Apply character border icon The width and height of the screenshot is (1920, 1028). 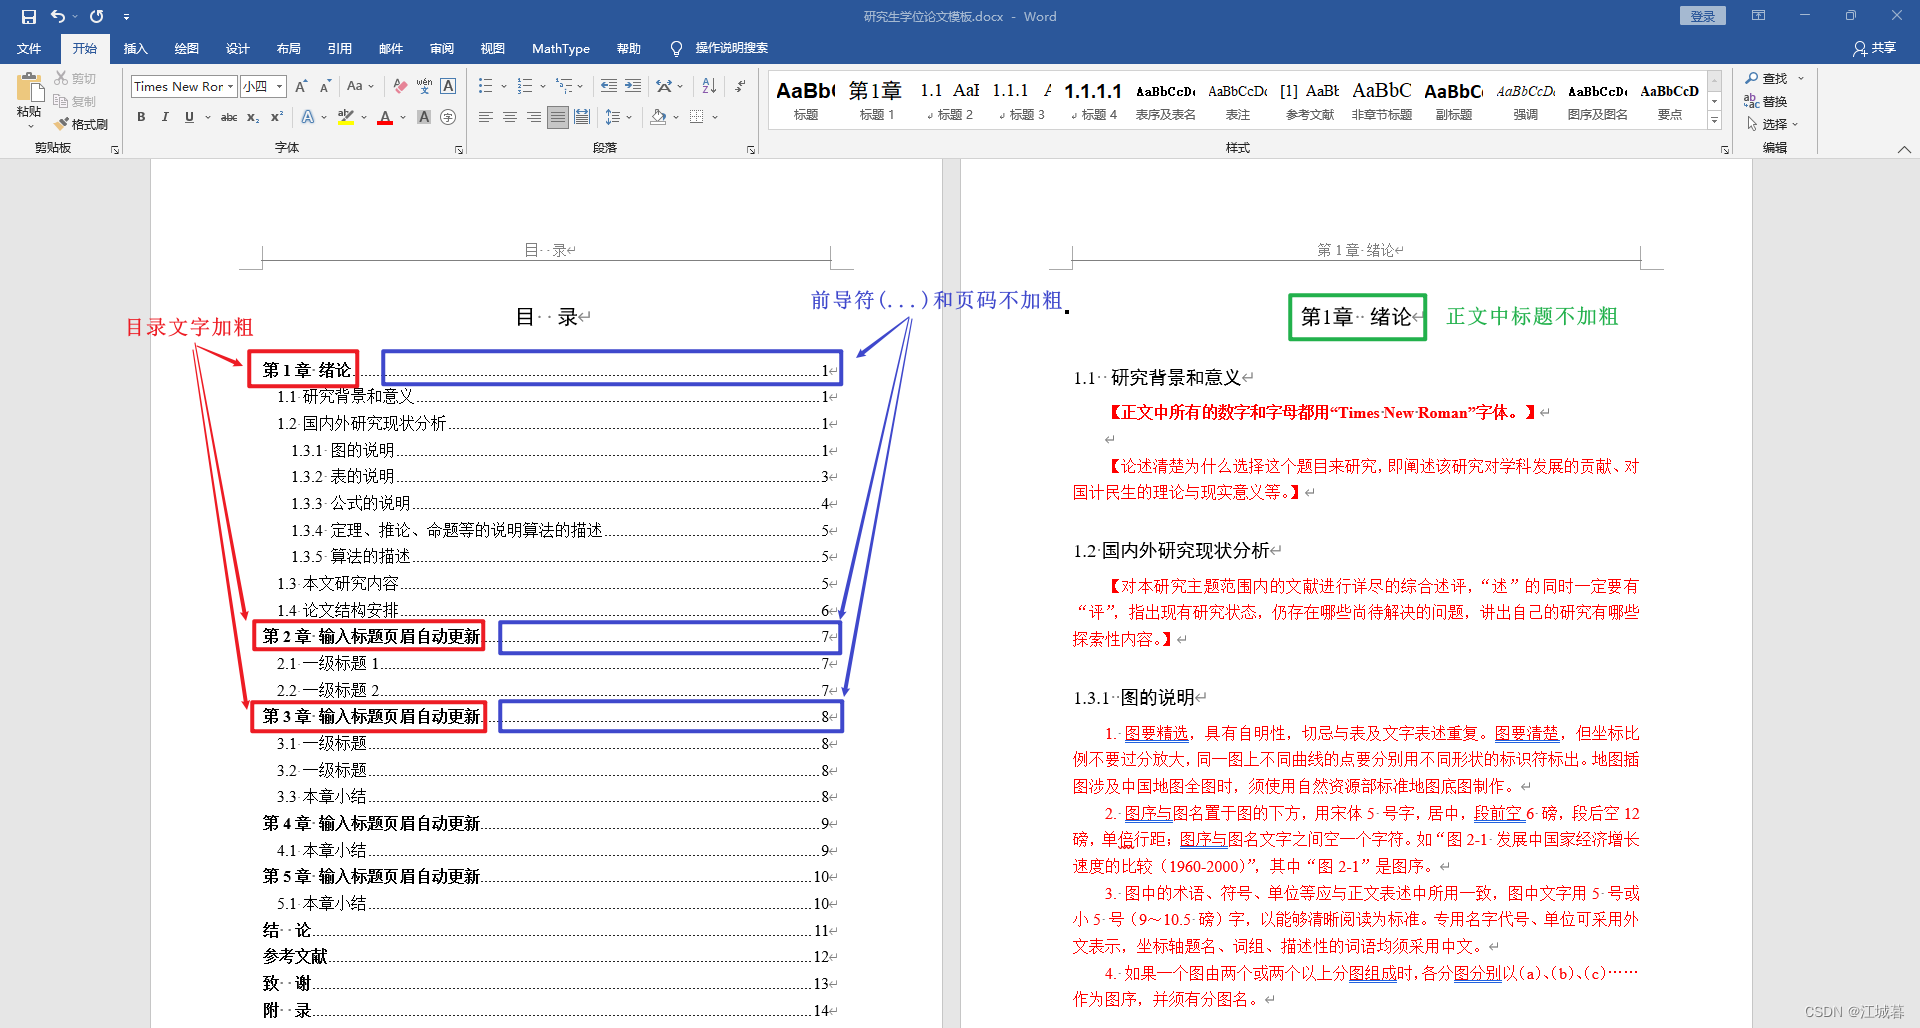448,86
